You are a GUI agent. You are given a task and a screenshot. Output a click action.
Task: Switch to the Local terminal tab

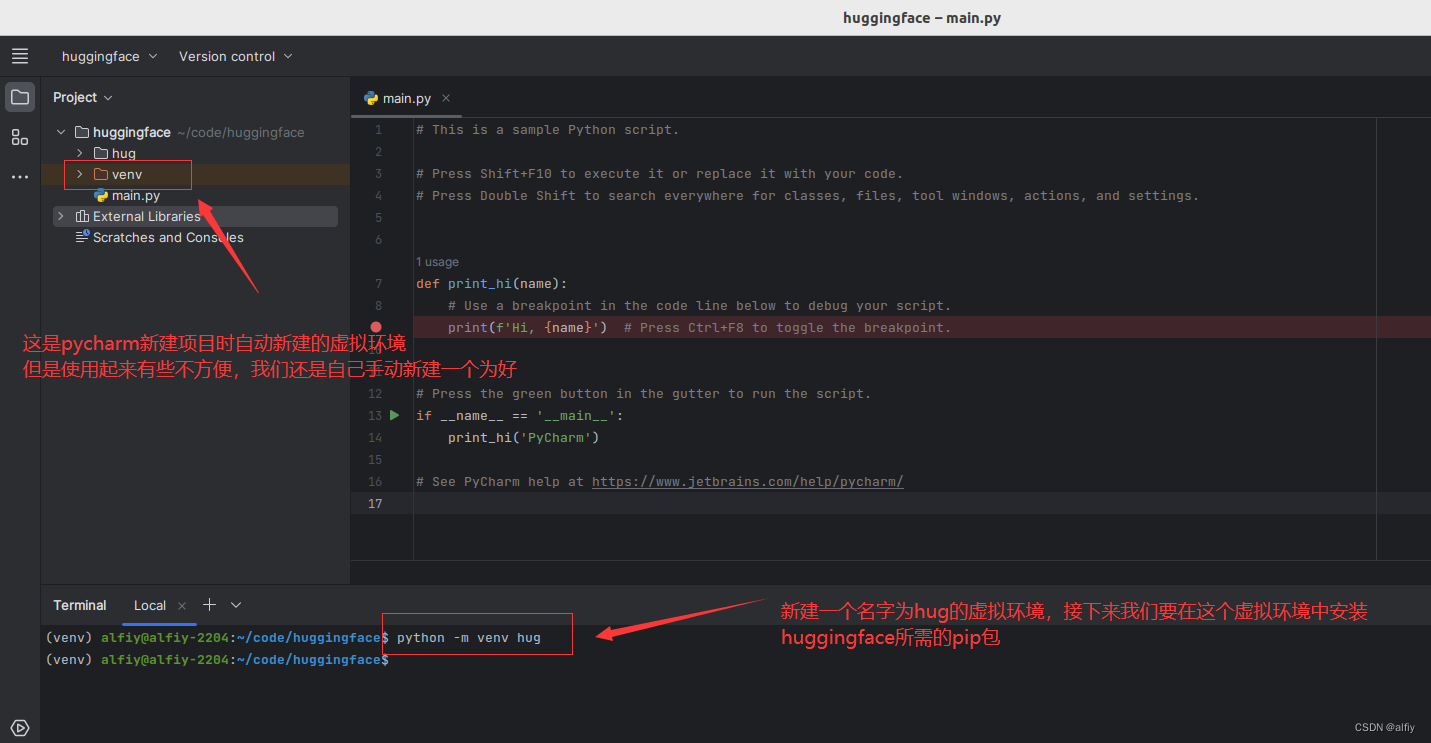(x=150, y=605)
